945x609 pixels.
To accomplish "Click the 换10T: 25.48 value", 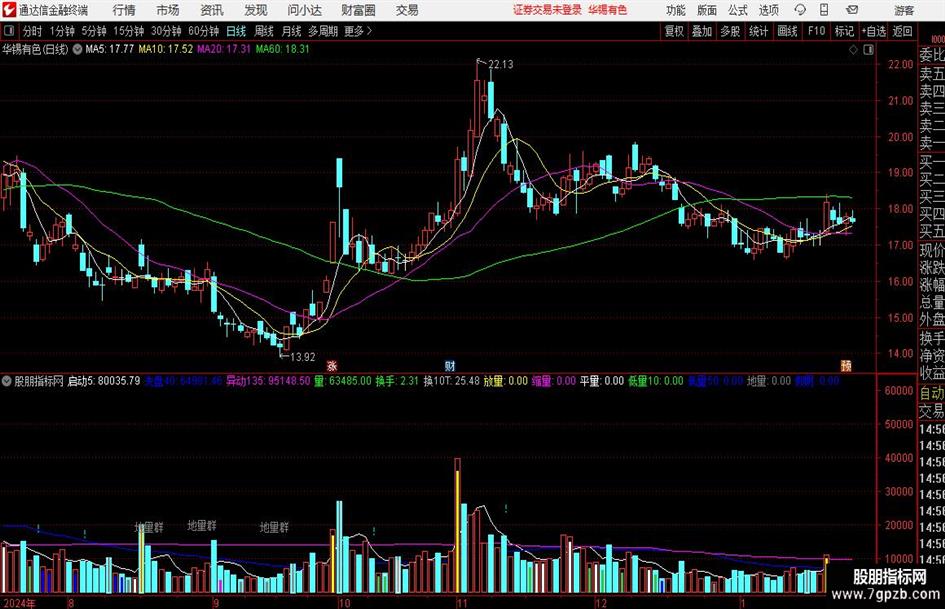I will (x=451, y=381).
